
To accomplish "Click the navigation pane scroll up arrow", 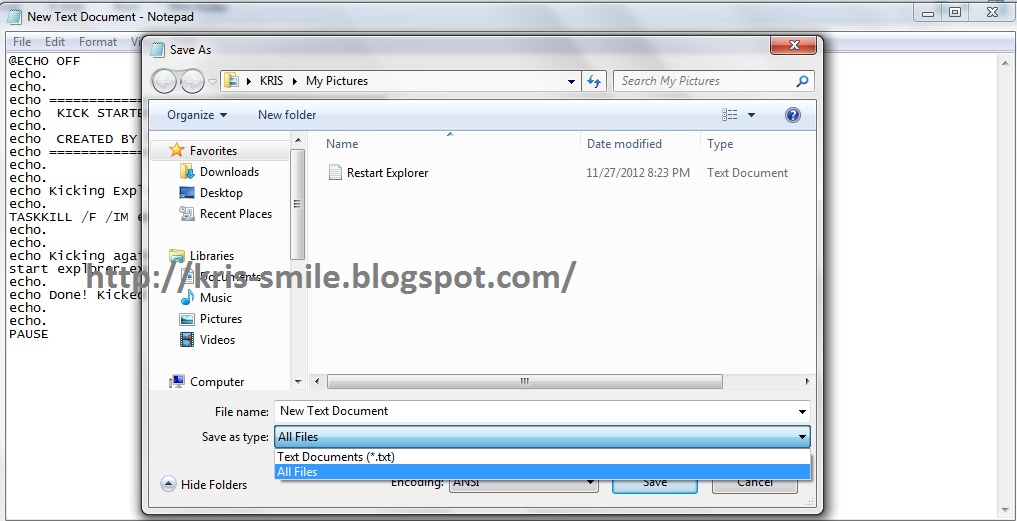I will tap(298, 140).
